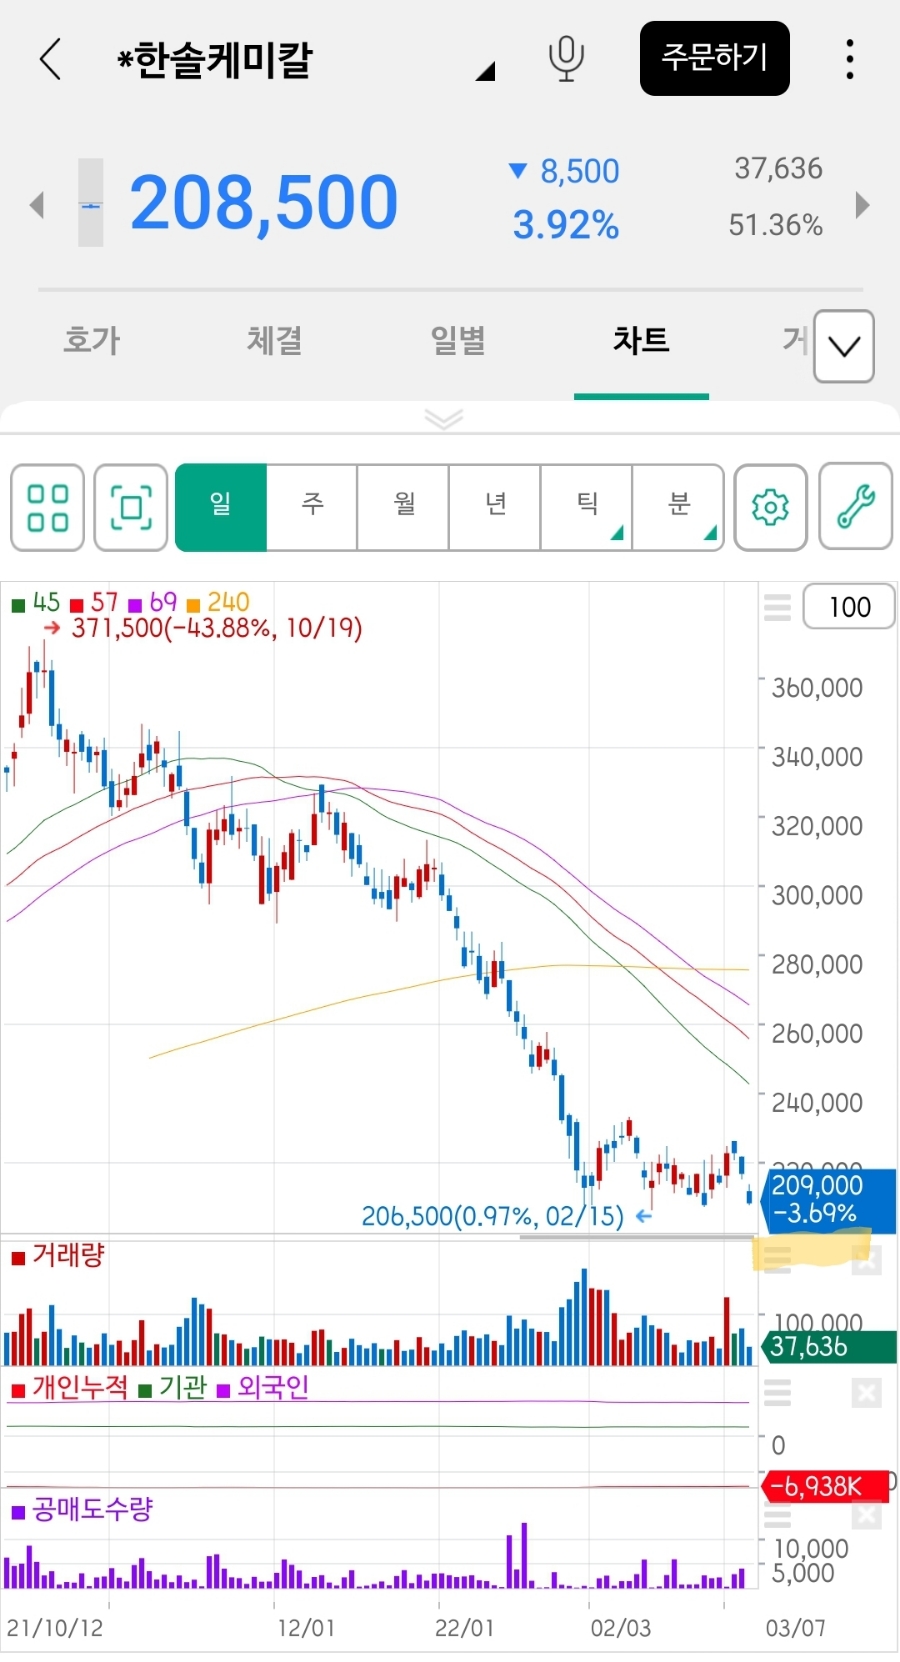Viewport: 900px width, 1662px height.
Task: Go back with the left arrow icon
Action: tap(51, 59)
